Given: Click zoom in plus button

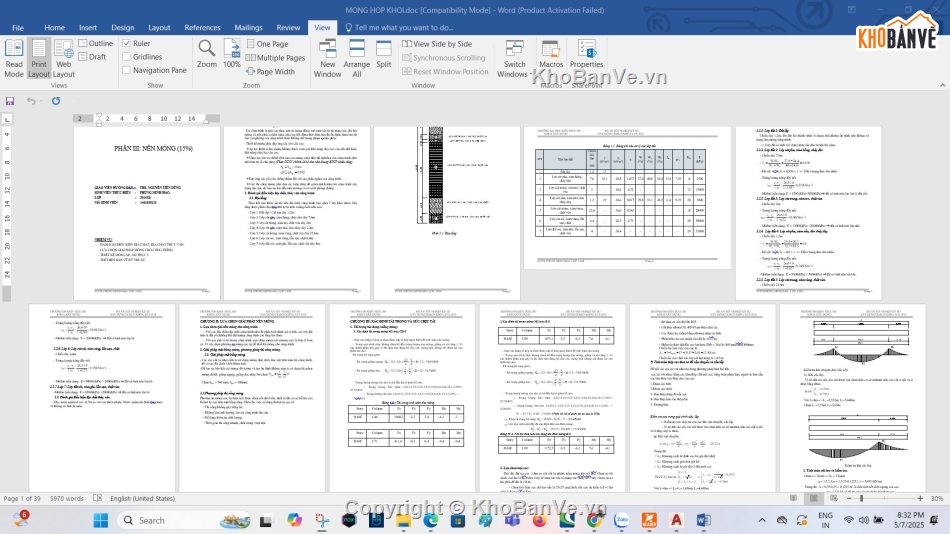Looking at the screenshot, I should click(x=920, y=498).
